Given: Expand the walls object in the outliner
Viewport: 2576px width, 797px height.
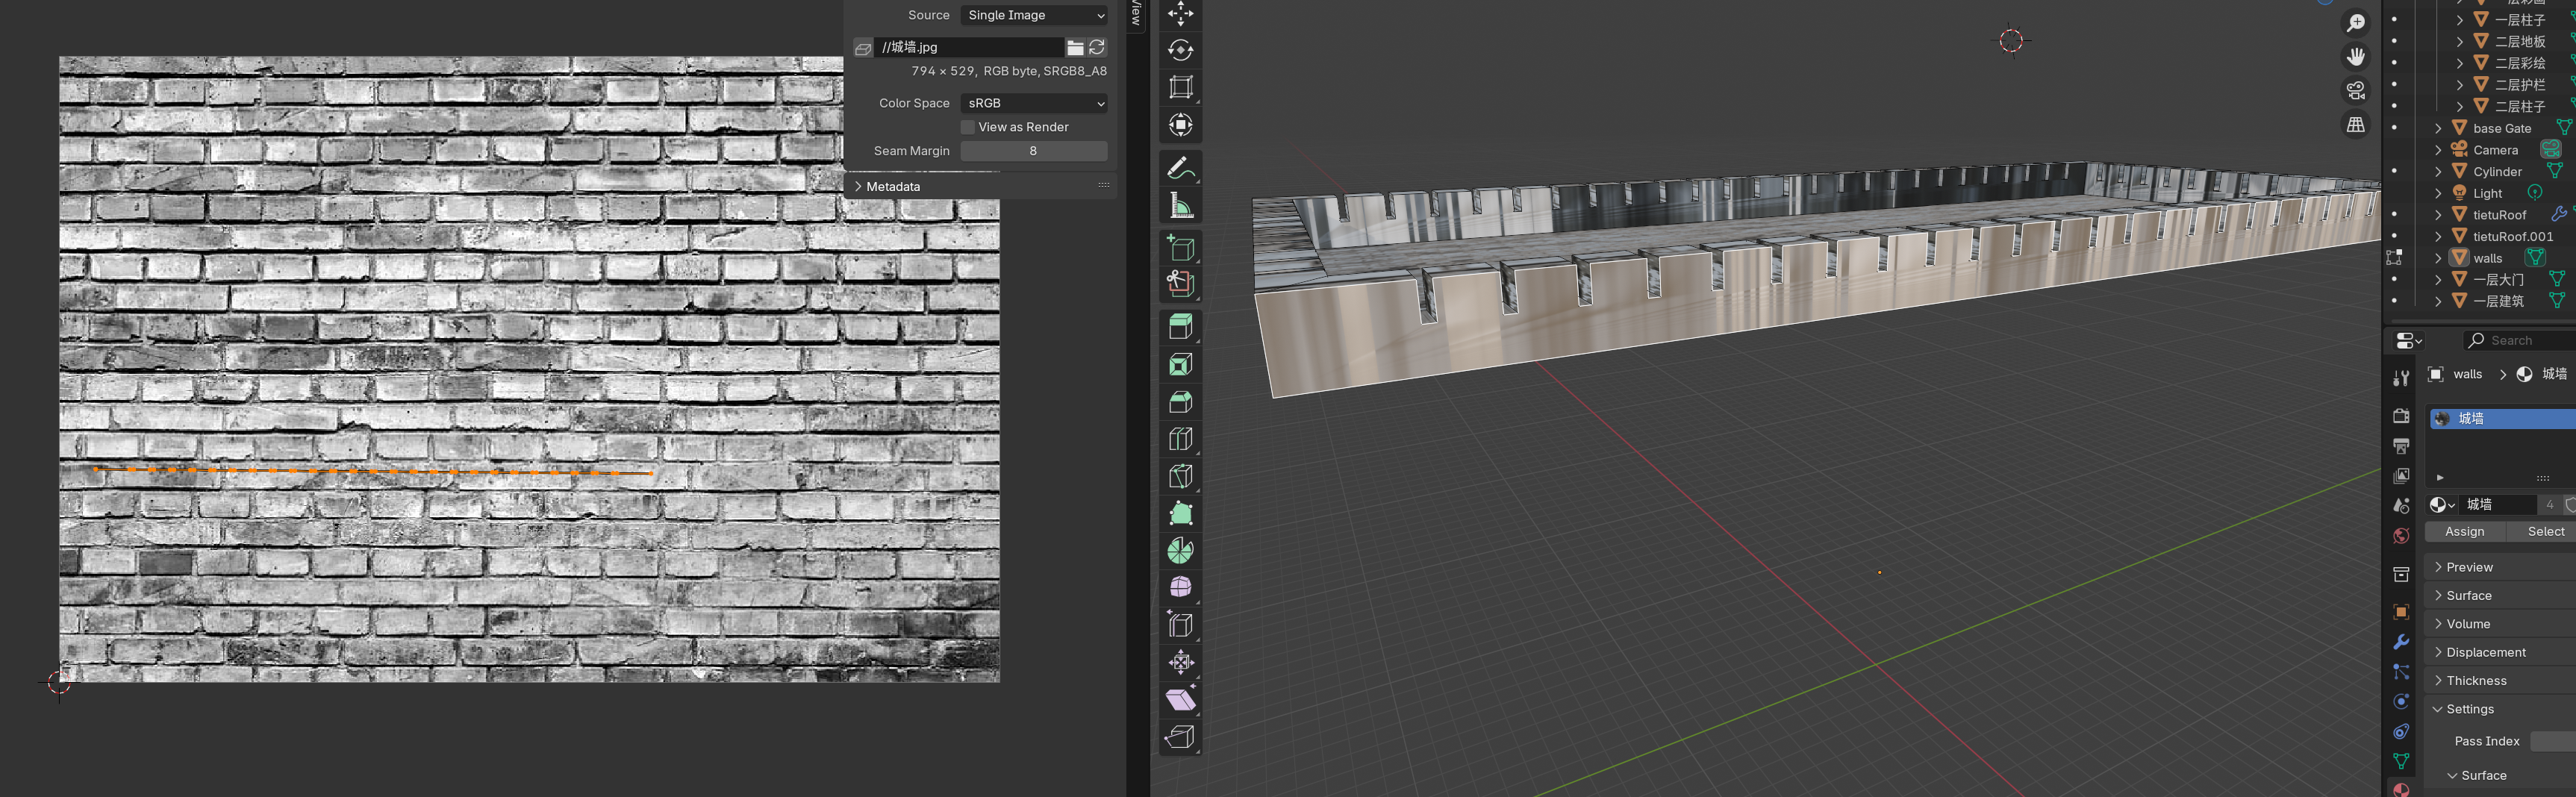Looking at the screenshot, I should point(2437,258).
